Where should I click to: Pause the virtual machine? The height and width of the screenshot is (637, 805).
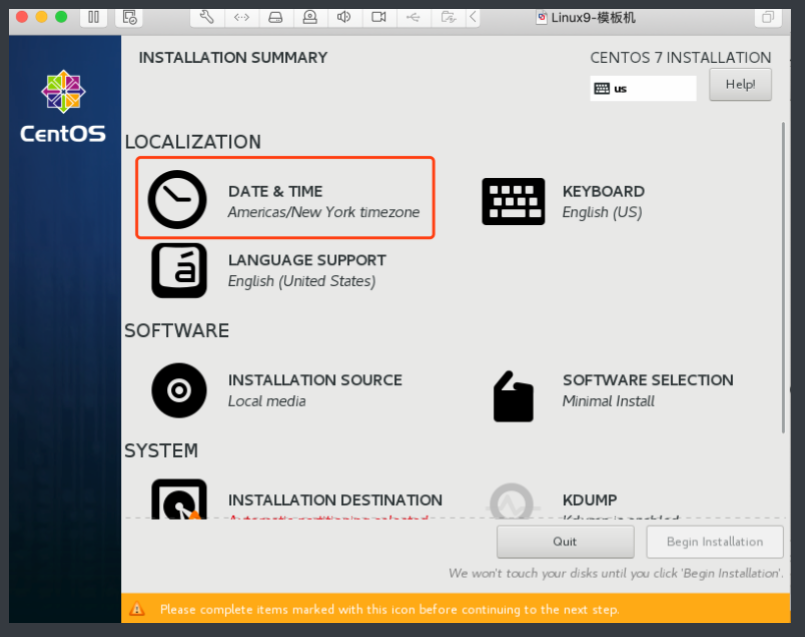93,17
